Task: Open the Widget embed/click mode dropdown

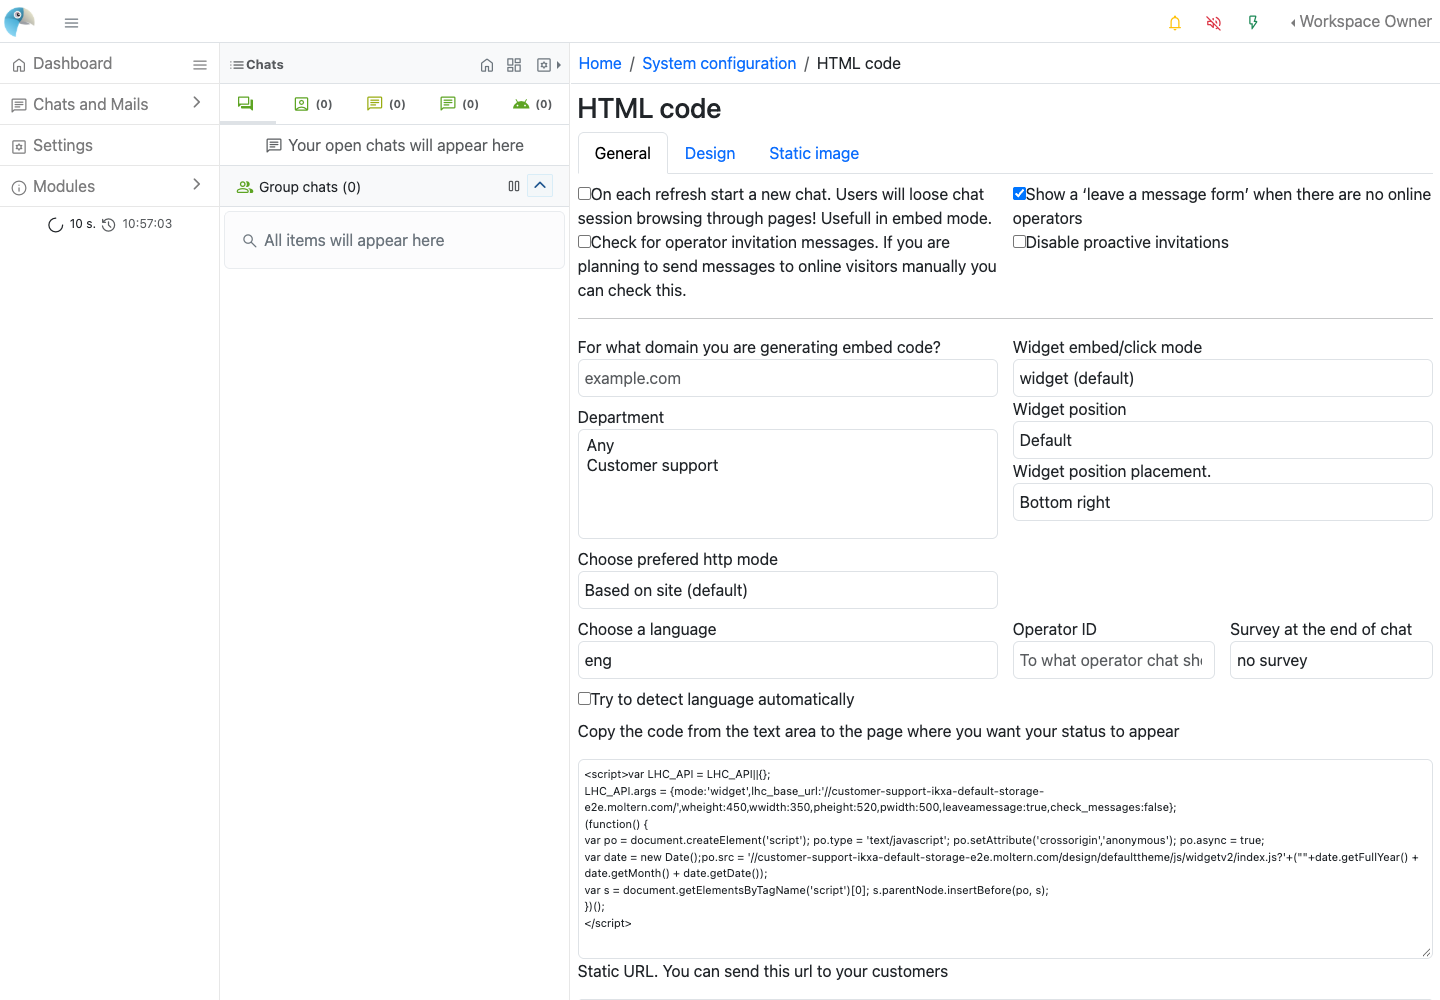Action: (1222, 378)
